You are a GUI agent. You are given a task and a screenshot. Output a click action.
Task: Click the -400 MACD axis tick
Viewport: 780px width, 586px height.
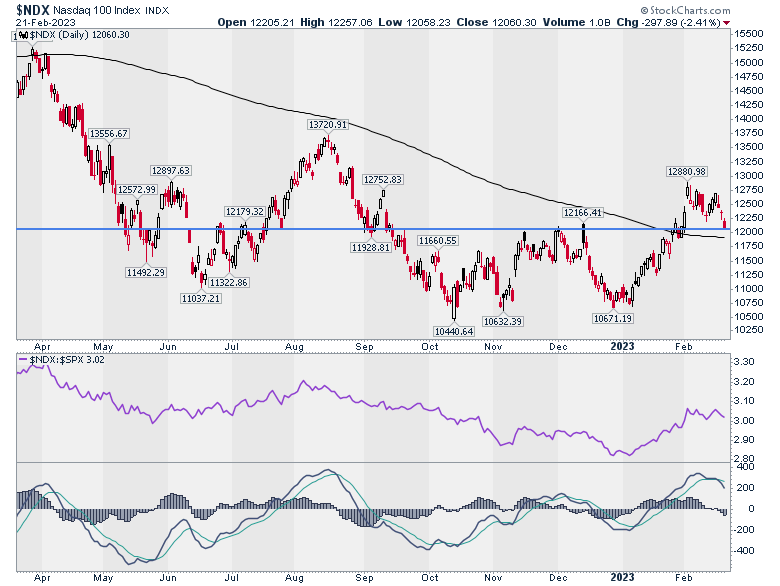745,551
